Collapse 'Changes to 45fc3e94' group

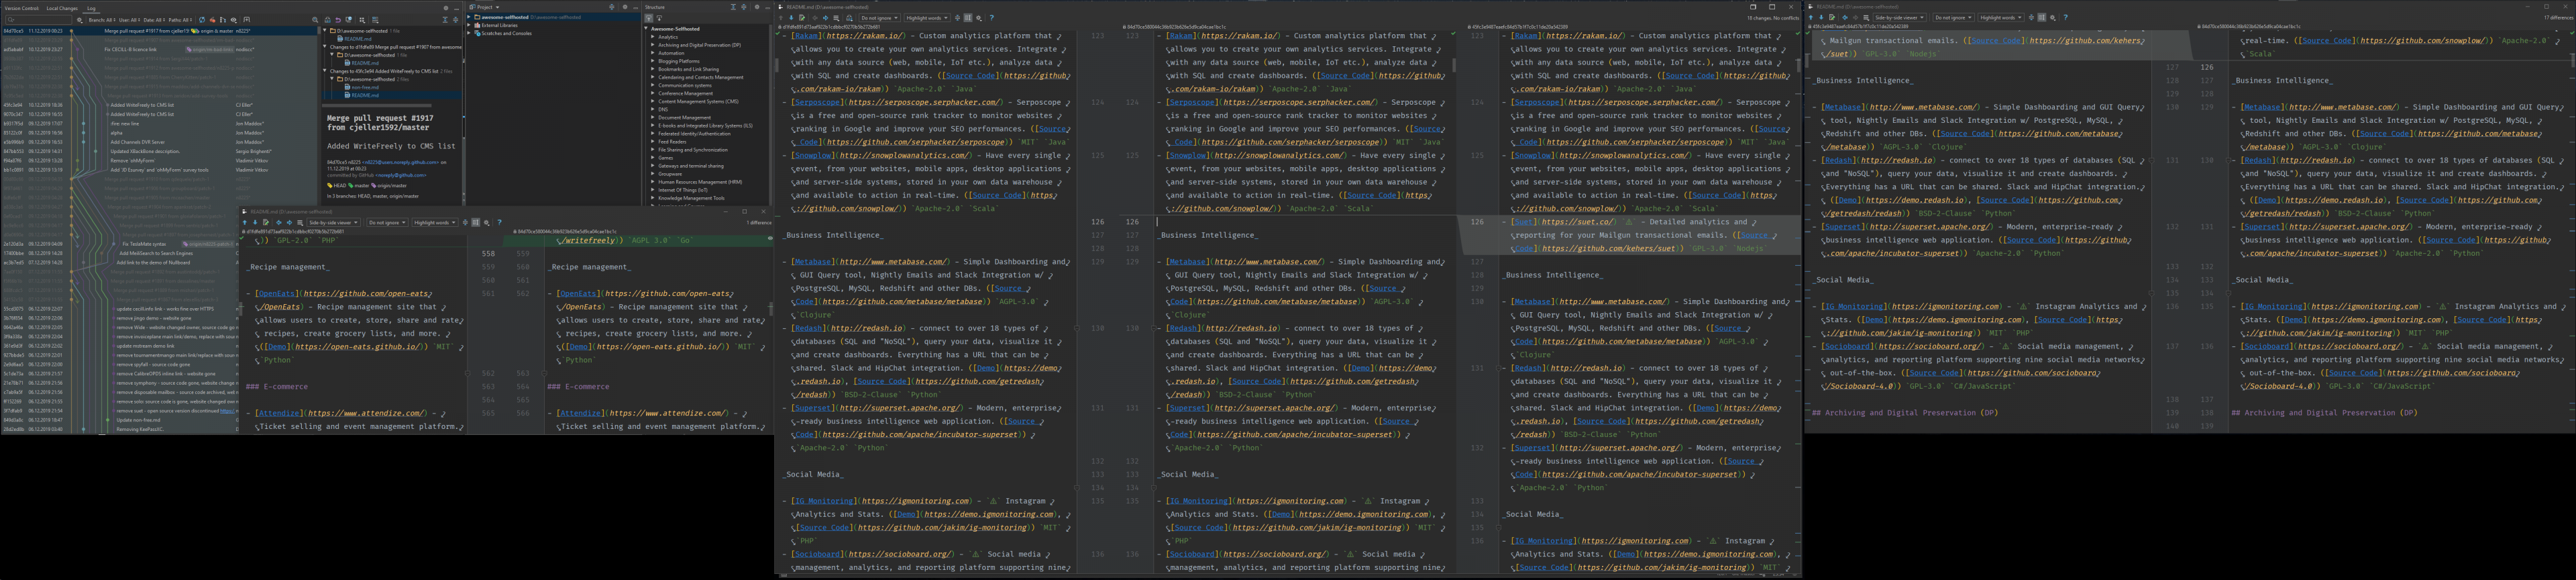325,71
